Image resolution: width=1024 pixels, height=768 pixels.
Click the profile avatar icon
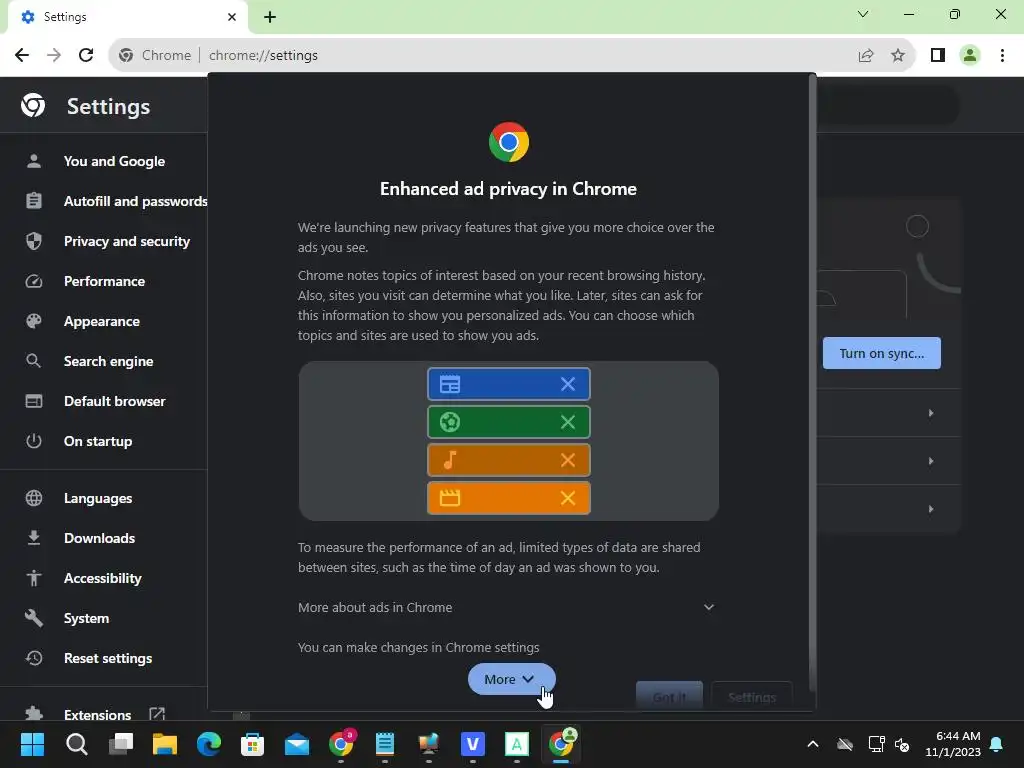click(970, 56)
